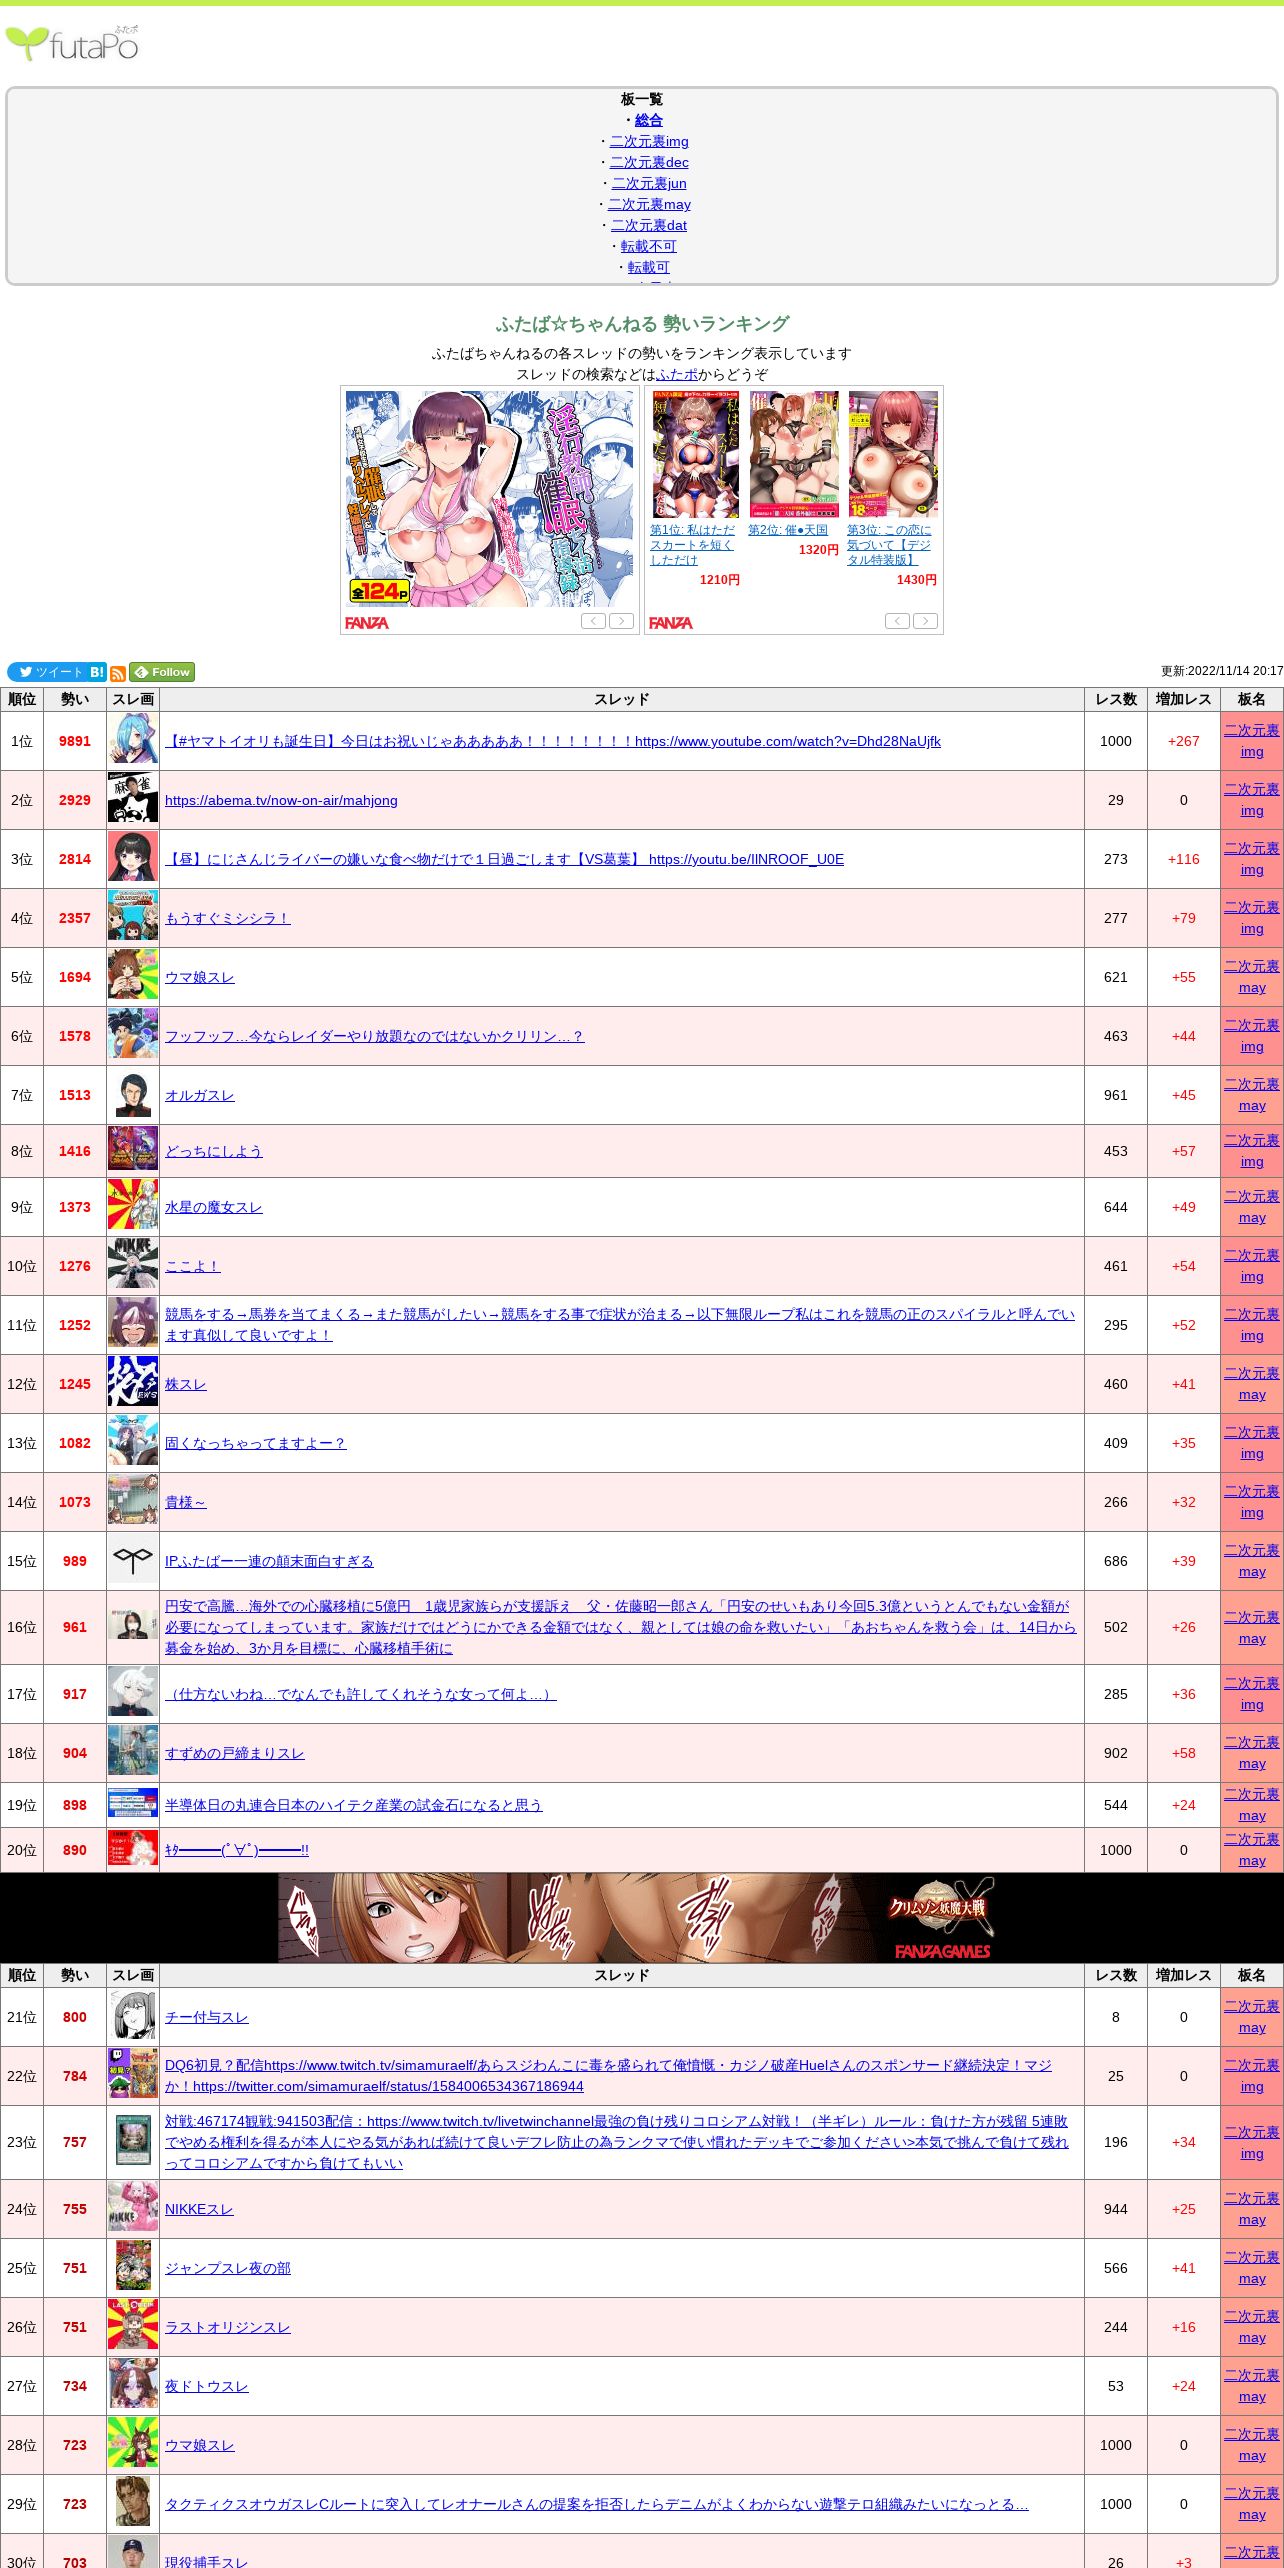Click the right ad banner's next arrow
Image resolution: width=1284 pixels, height=2568 pixels.
(925, 621)
